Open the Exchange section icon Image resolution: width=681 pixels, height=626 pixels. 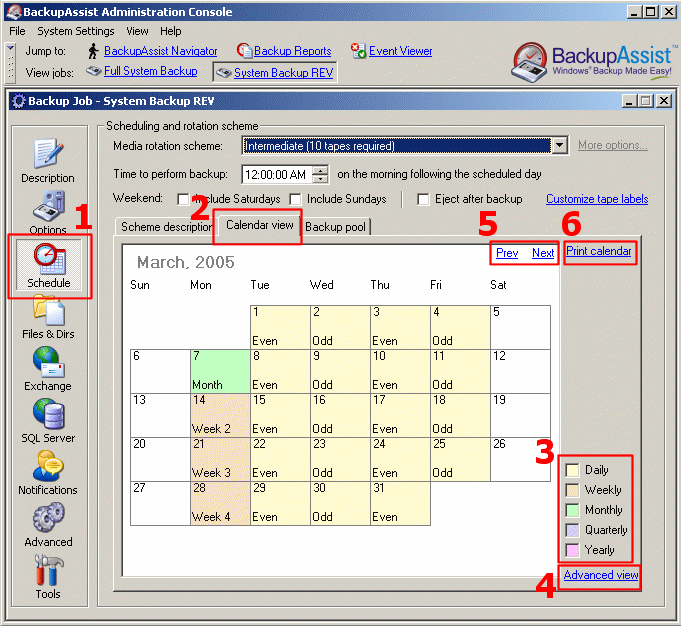48,362
